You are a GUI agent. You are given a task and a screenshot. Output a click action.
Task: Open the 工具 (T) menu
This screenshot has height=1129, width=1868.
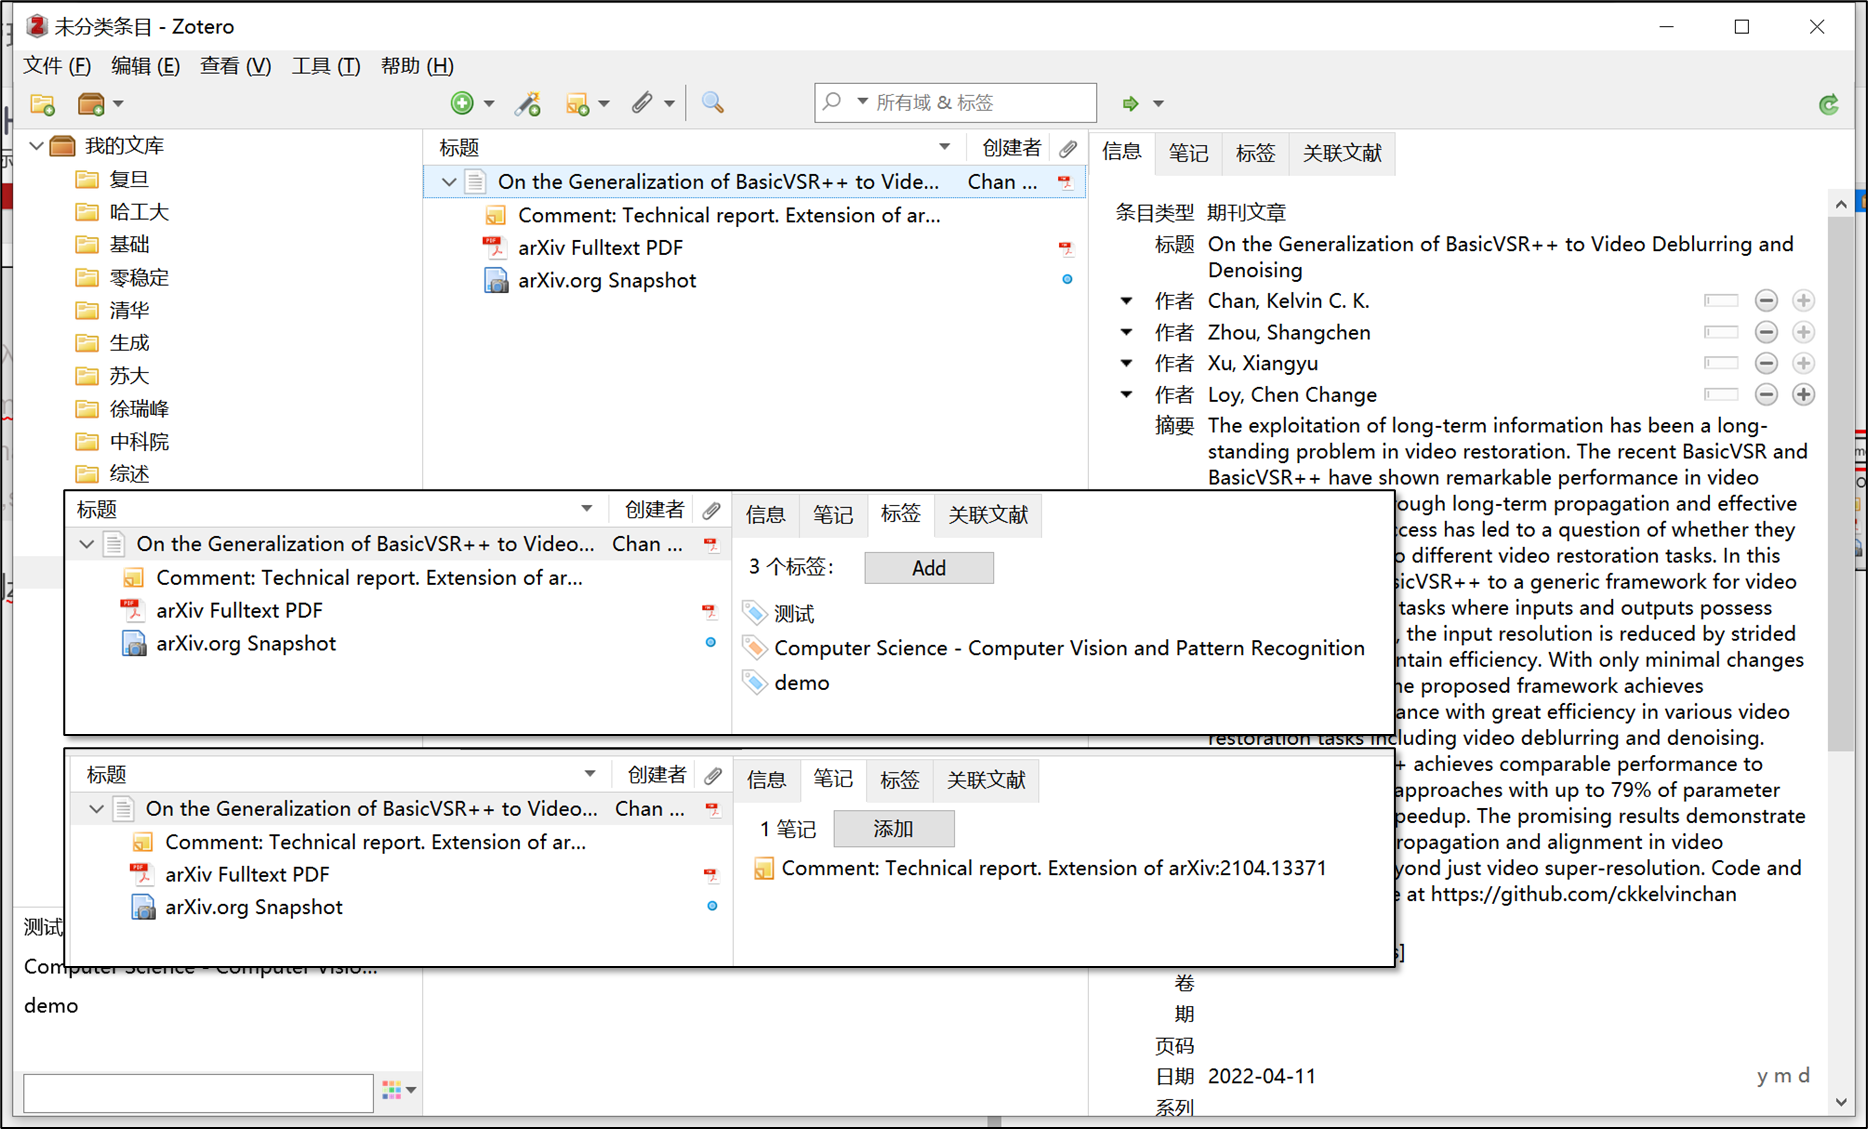click(326, 66)
